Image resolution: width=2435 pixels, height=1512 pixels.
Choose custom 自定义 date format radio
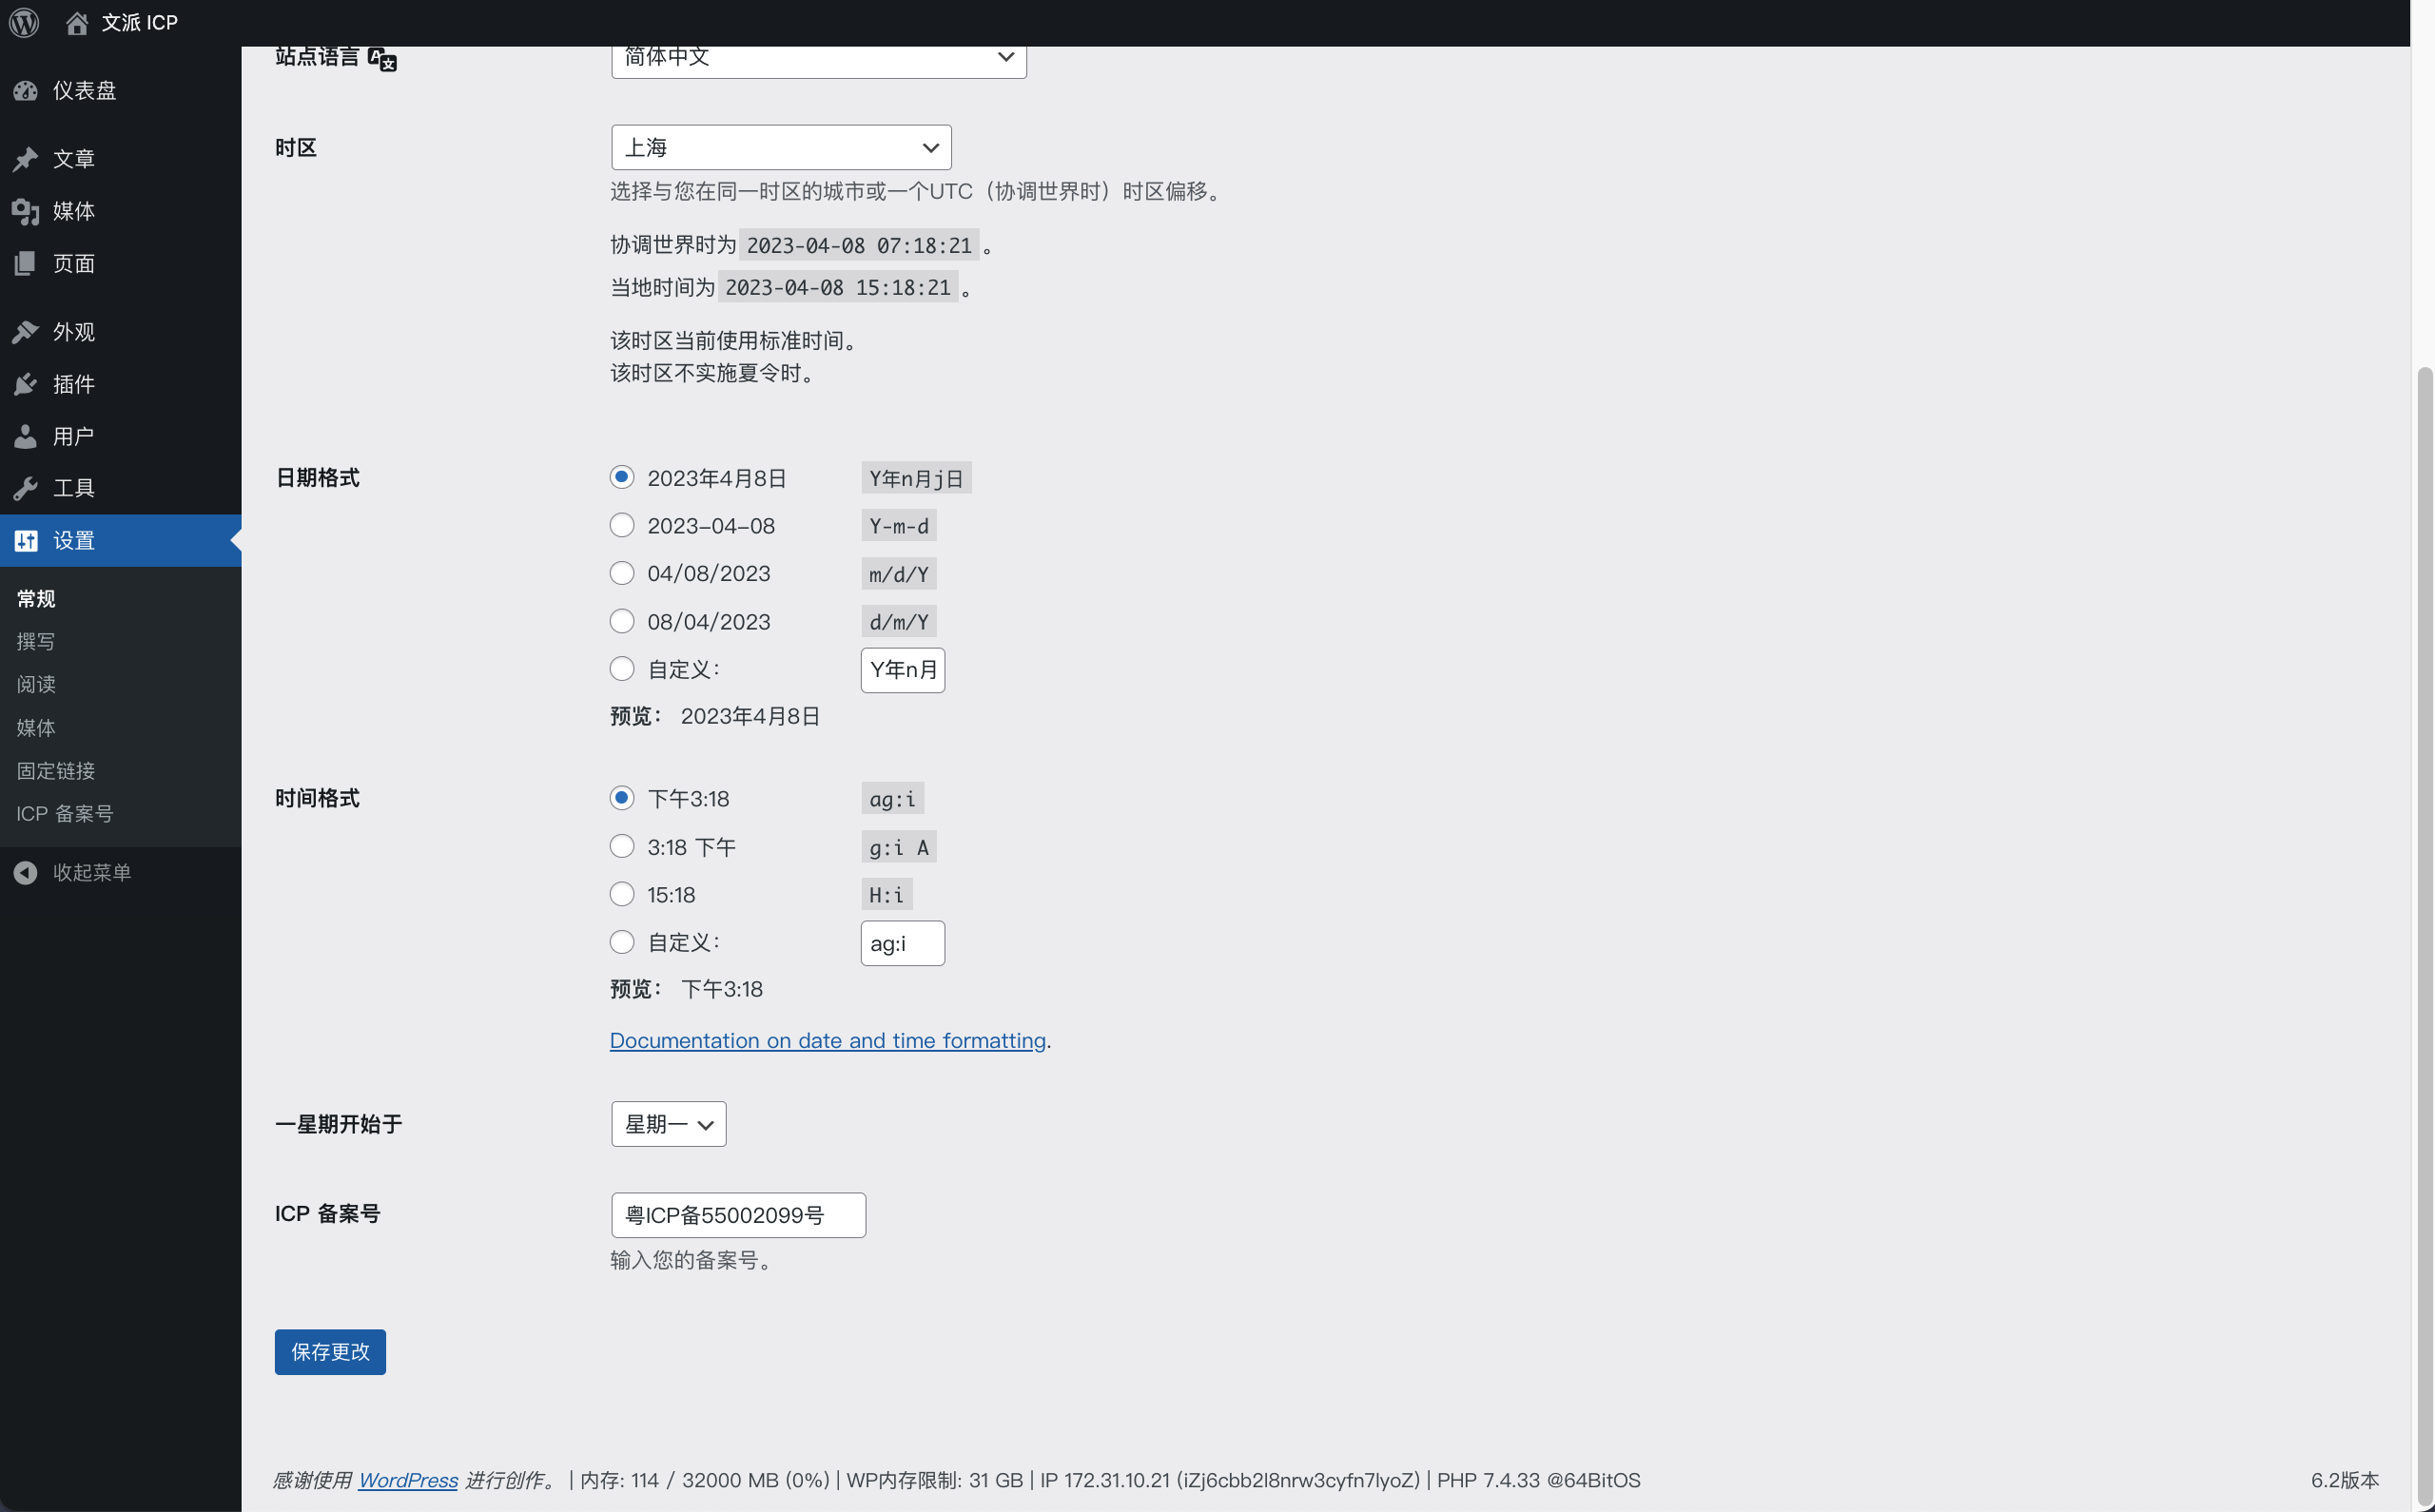tap(622, 669)
